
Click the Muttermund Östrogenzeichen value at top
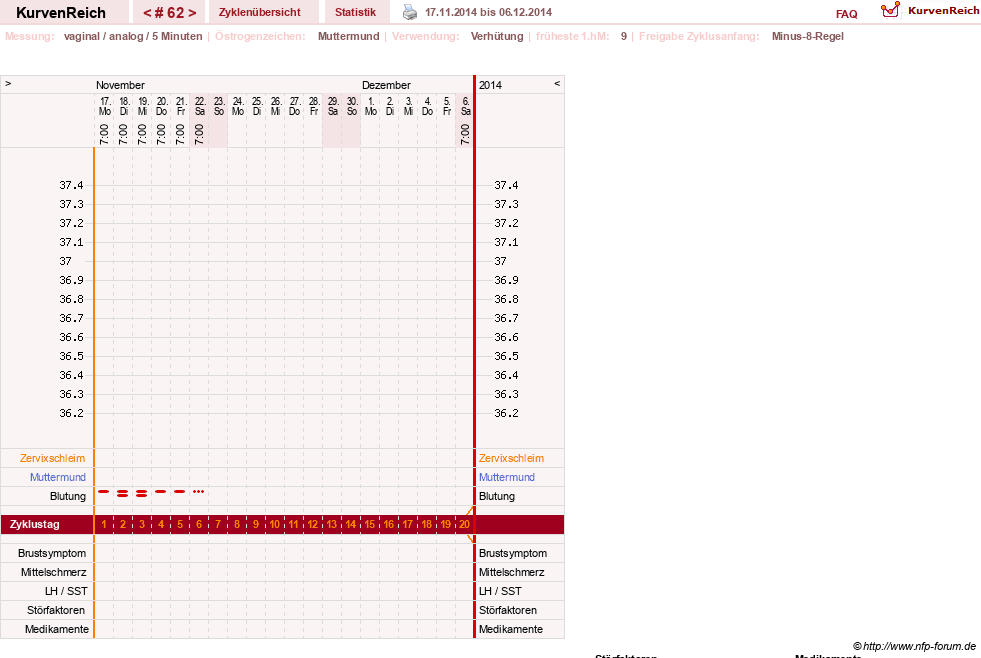click(x=348, y=36)
